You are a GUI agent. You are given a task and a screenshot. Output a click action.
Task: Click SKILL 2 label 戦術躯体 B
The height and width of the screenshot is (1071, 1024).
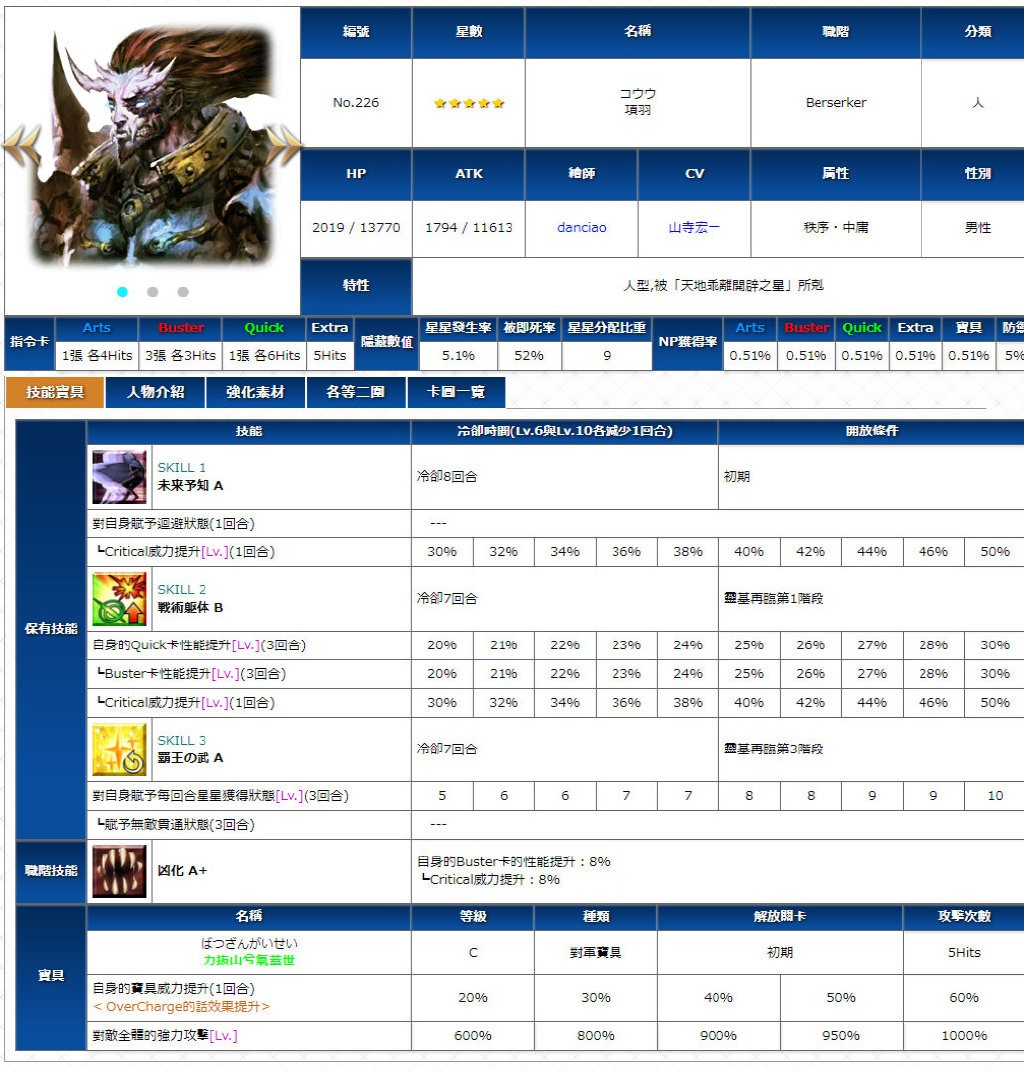click(190, 607)
